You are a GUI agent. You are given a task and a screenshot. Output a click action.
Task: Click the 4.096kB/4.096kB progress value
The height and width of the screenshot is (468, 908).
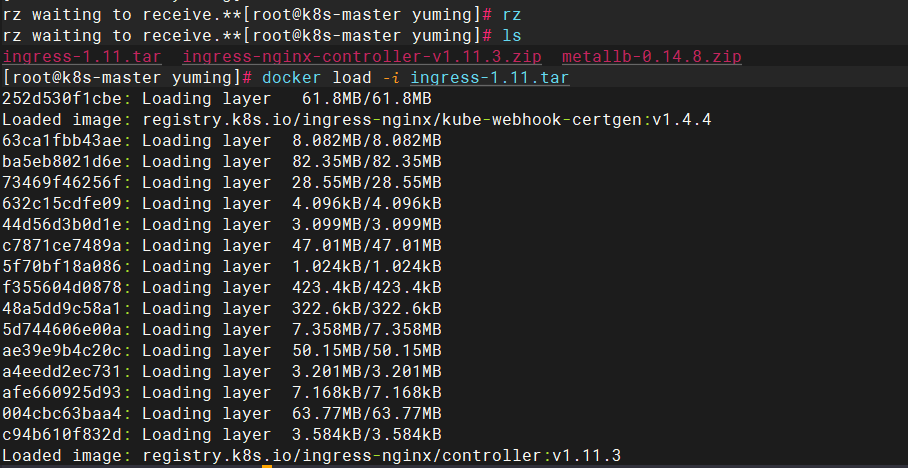pyautogui.click(x=367, y=203)
